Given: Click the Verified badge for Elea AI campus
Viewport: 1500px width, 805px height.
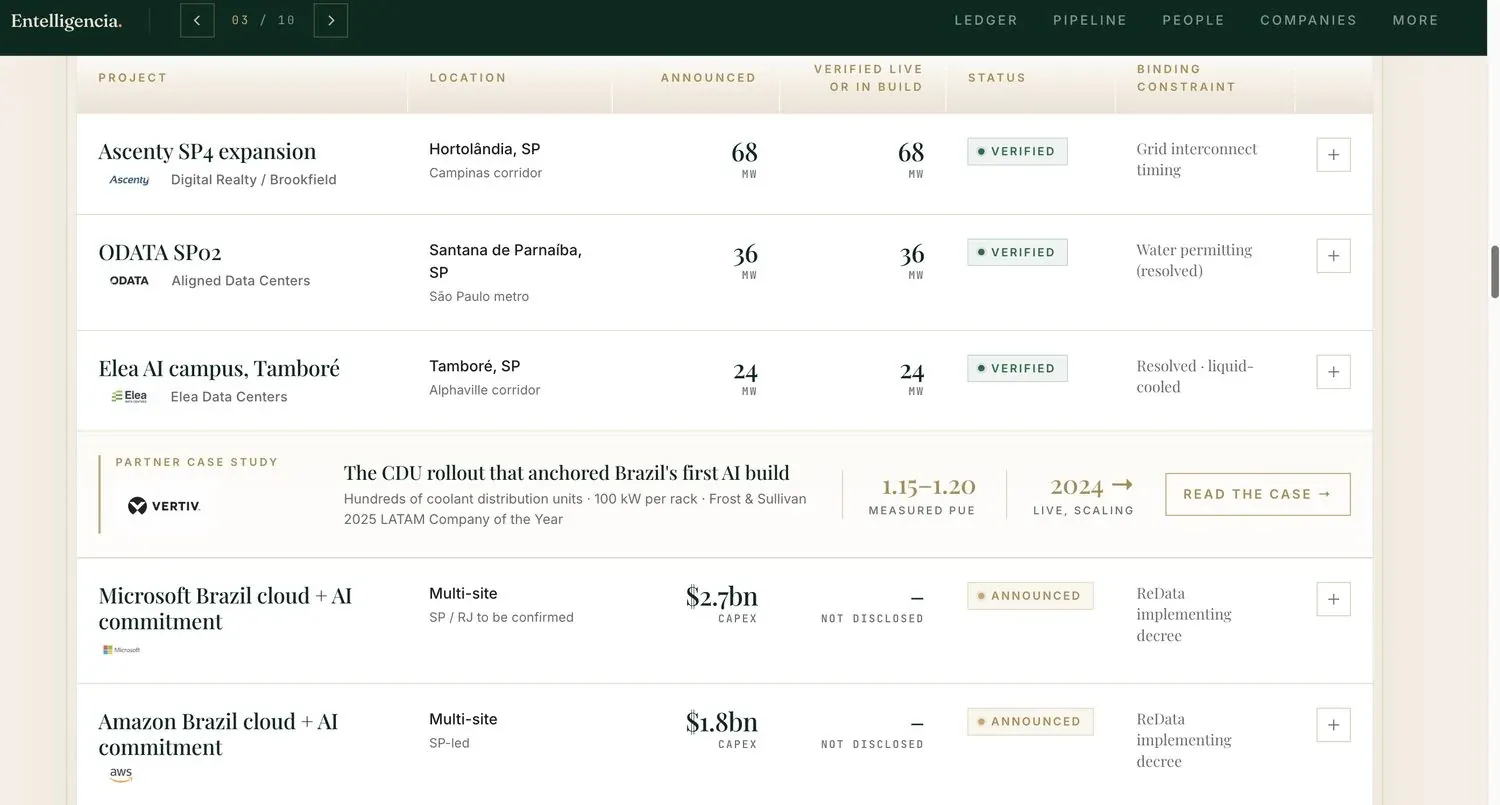Looking at the screenshot, I should [1017, 368].
